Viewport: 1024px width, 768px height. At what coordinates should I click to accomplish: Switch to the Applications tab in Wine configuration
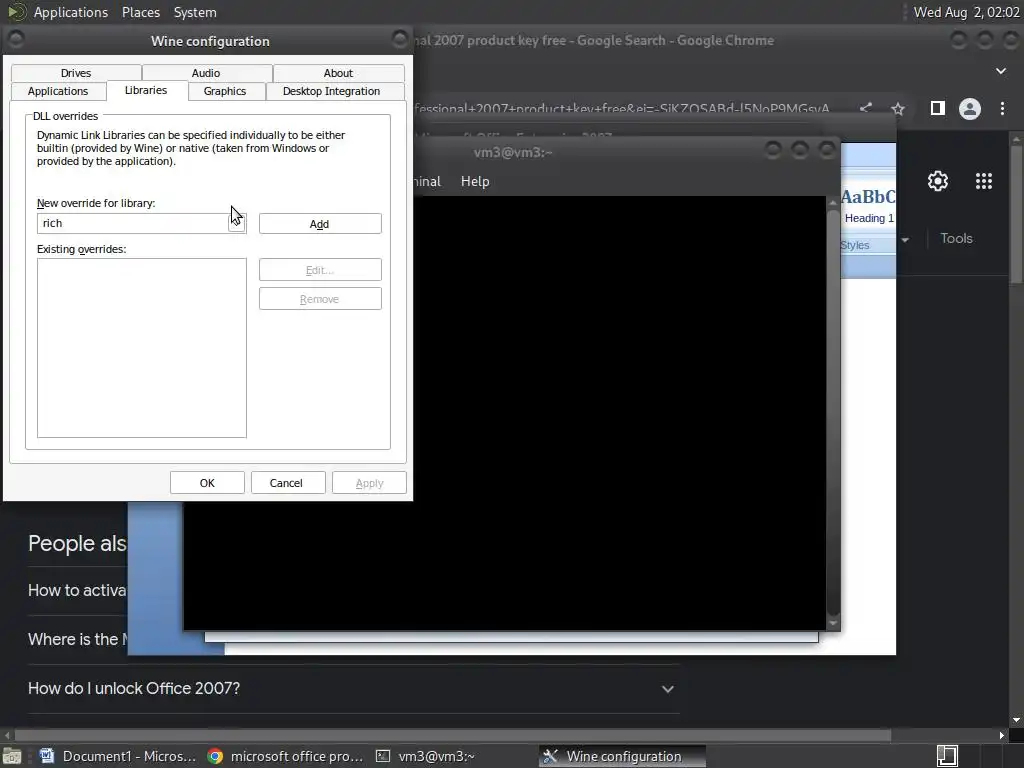[x=57, y=91]
